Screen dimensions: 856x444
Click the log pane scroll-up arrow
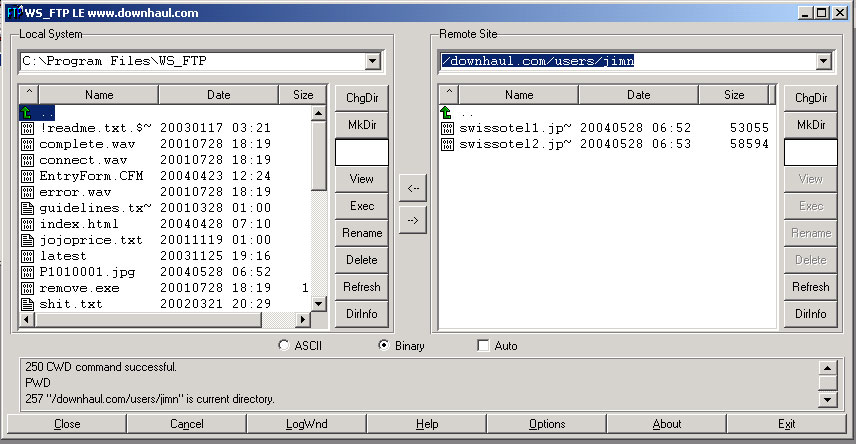(828, 368)
